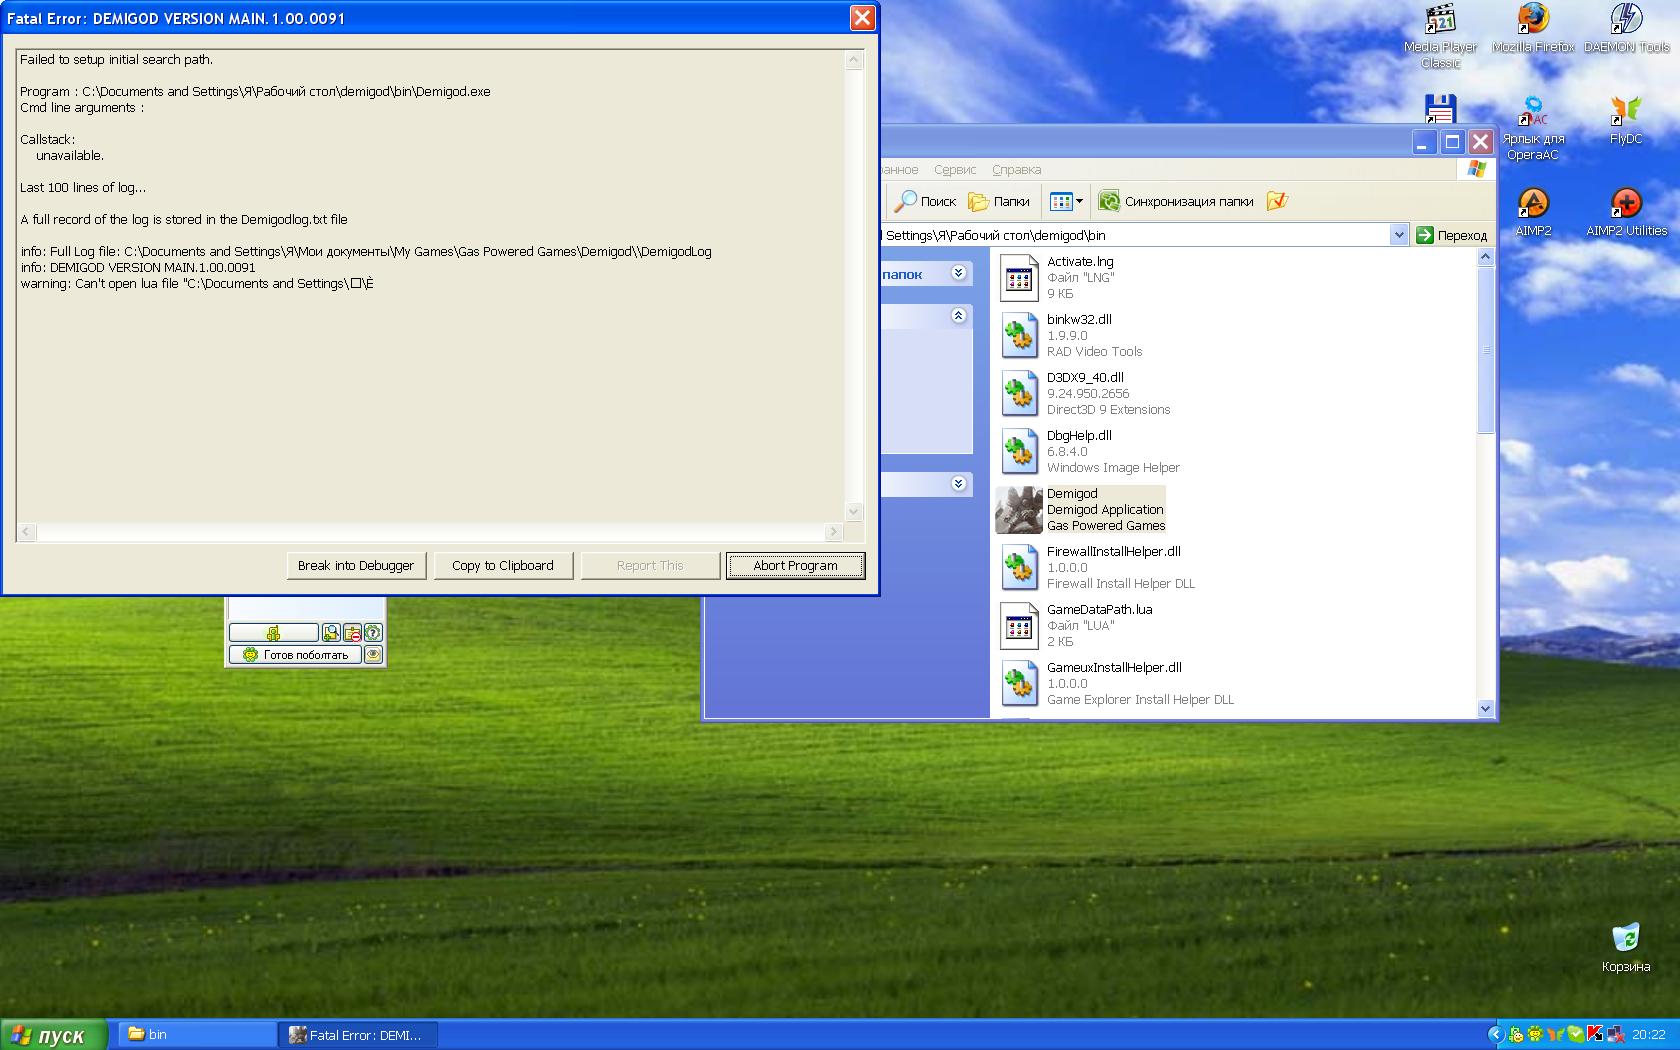Click error log vertical scrollbar down arrow
The image size is (1680, 1050).
pos(853,512)
